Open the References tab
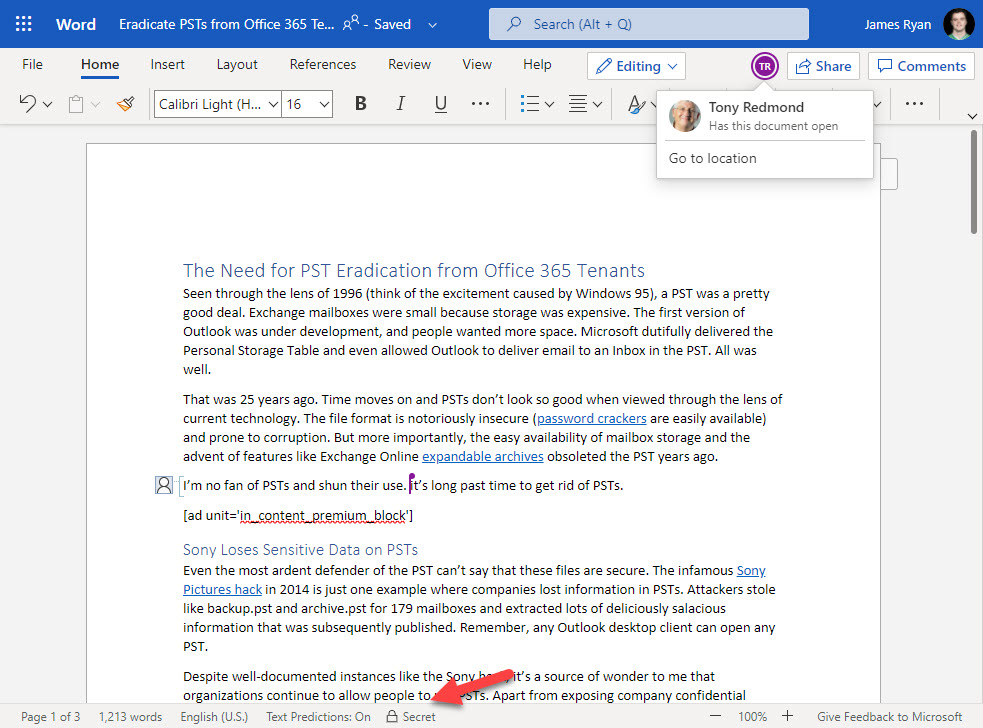 pos(323,65)
